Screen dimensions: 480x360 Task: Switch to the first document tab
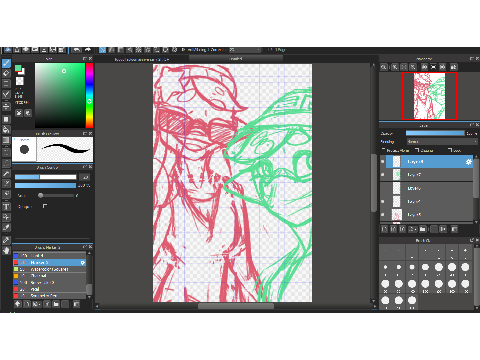point(142,59)
